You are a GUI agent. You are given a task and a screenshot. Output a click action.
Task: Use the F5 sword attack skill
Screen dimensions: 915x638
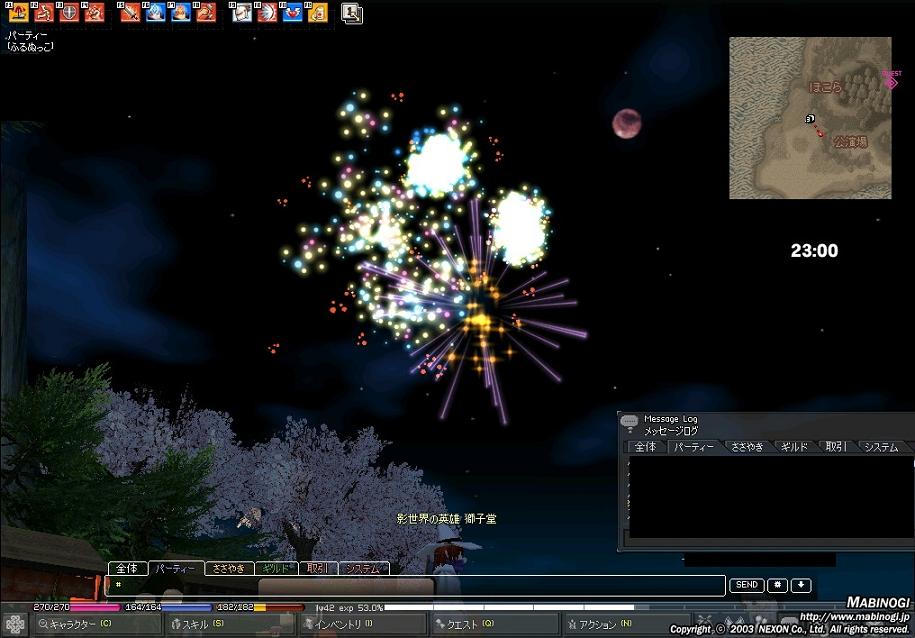(x=130, y=12)
